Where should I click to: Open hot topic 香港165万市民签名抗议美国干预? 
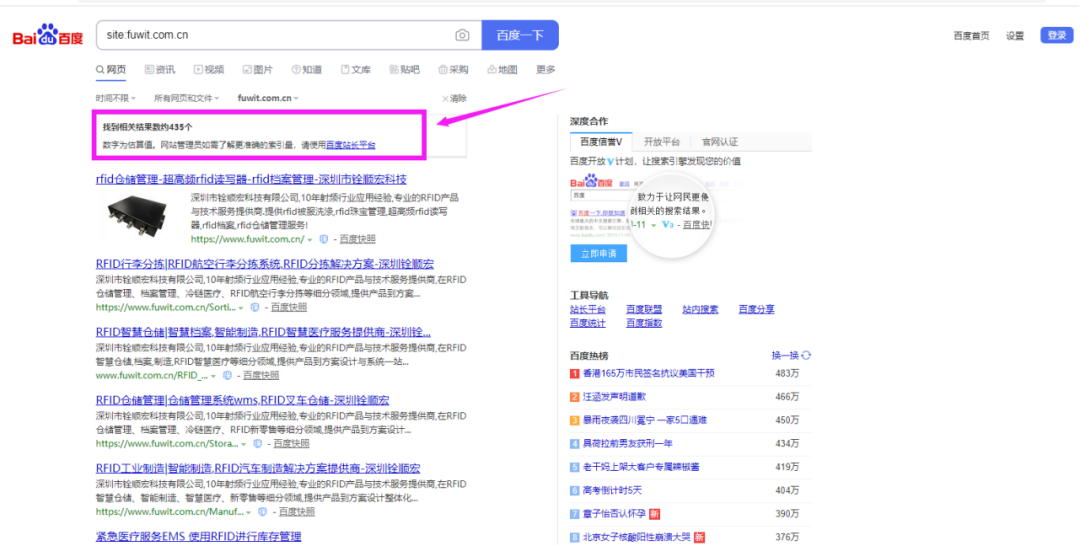coord(649,373)
